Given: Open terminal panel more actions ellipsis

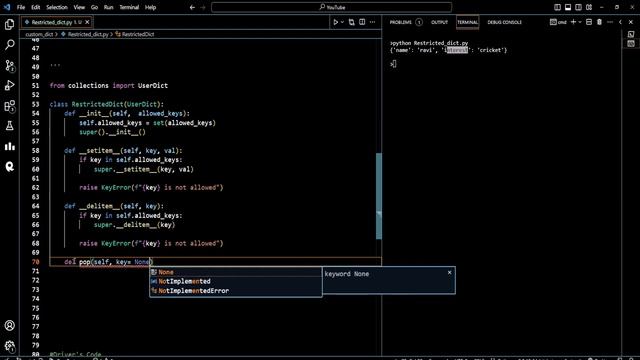Looking at the screenshot, I should click(x=610, y=22).
